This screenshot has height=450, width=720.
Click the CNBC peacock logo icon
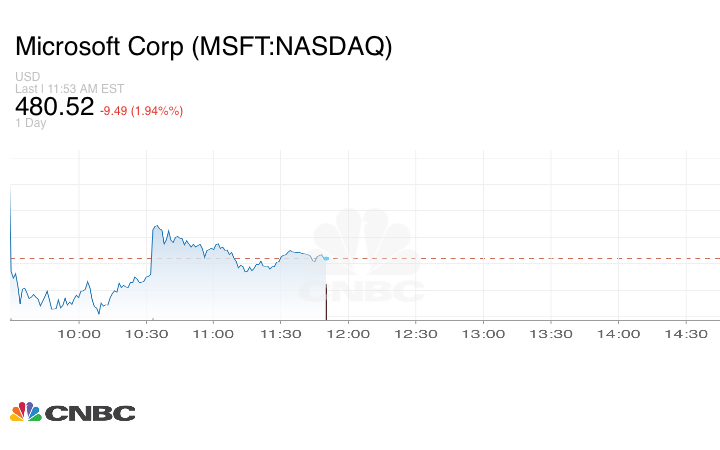[x=25, y=412]
